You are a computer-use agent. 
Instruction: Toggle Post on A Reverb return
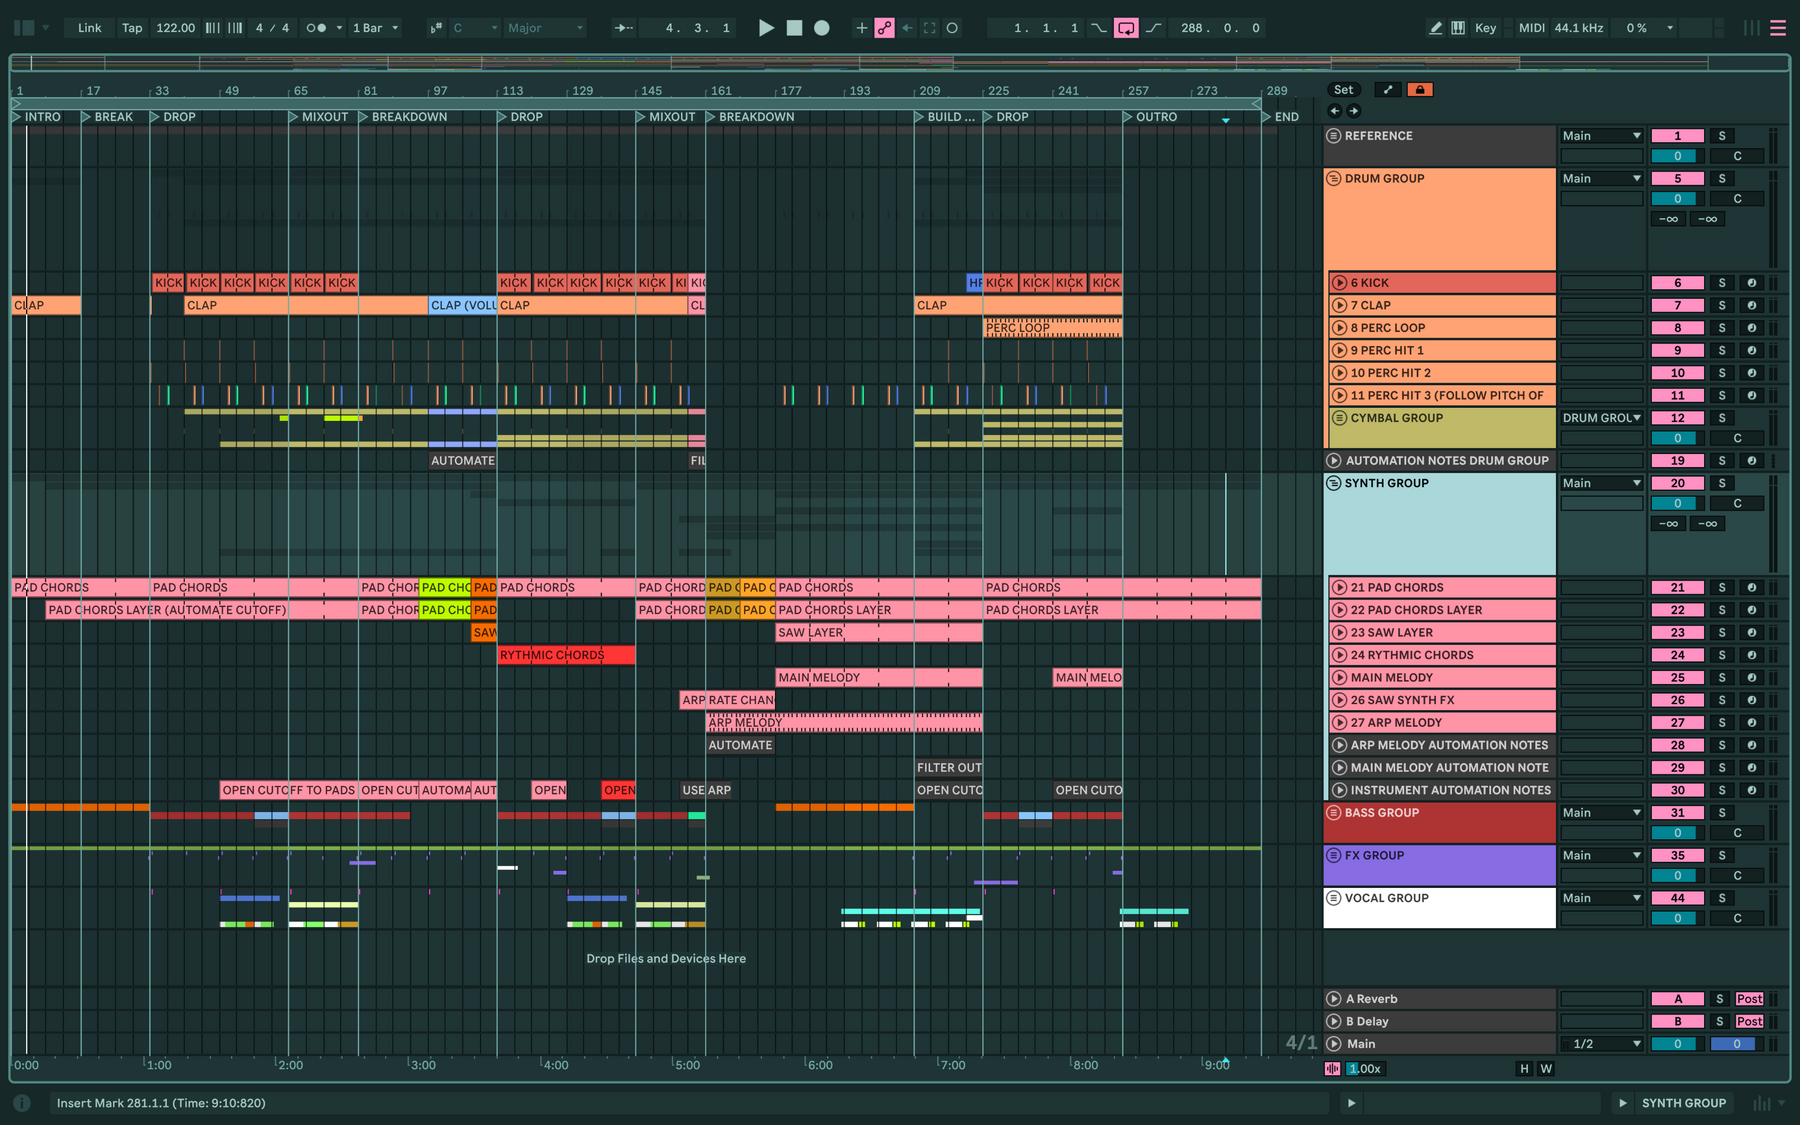[x=1749, y=999]
